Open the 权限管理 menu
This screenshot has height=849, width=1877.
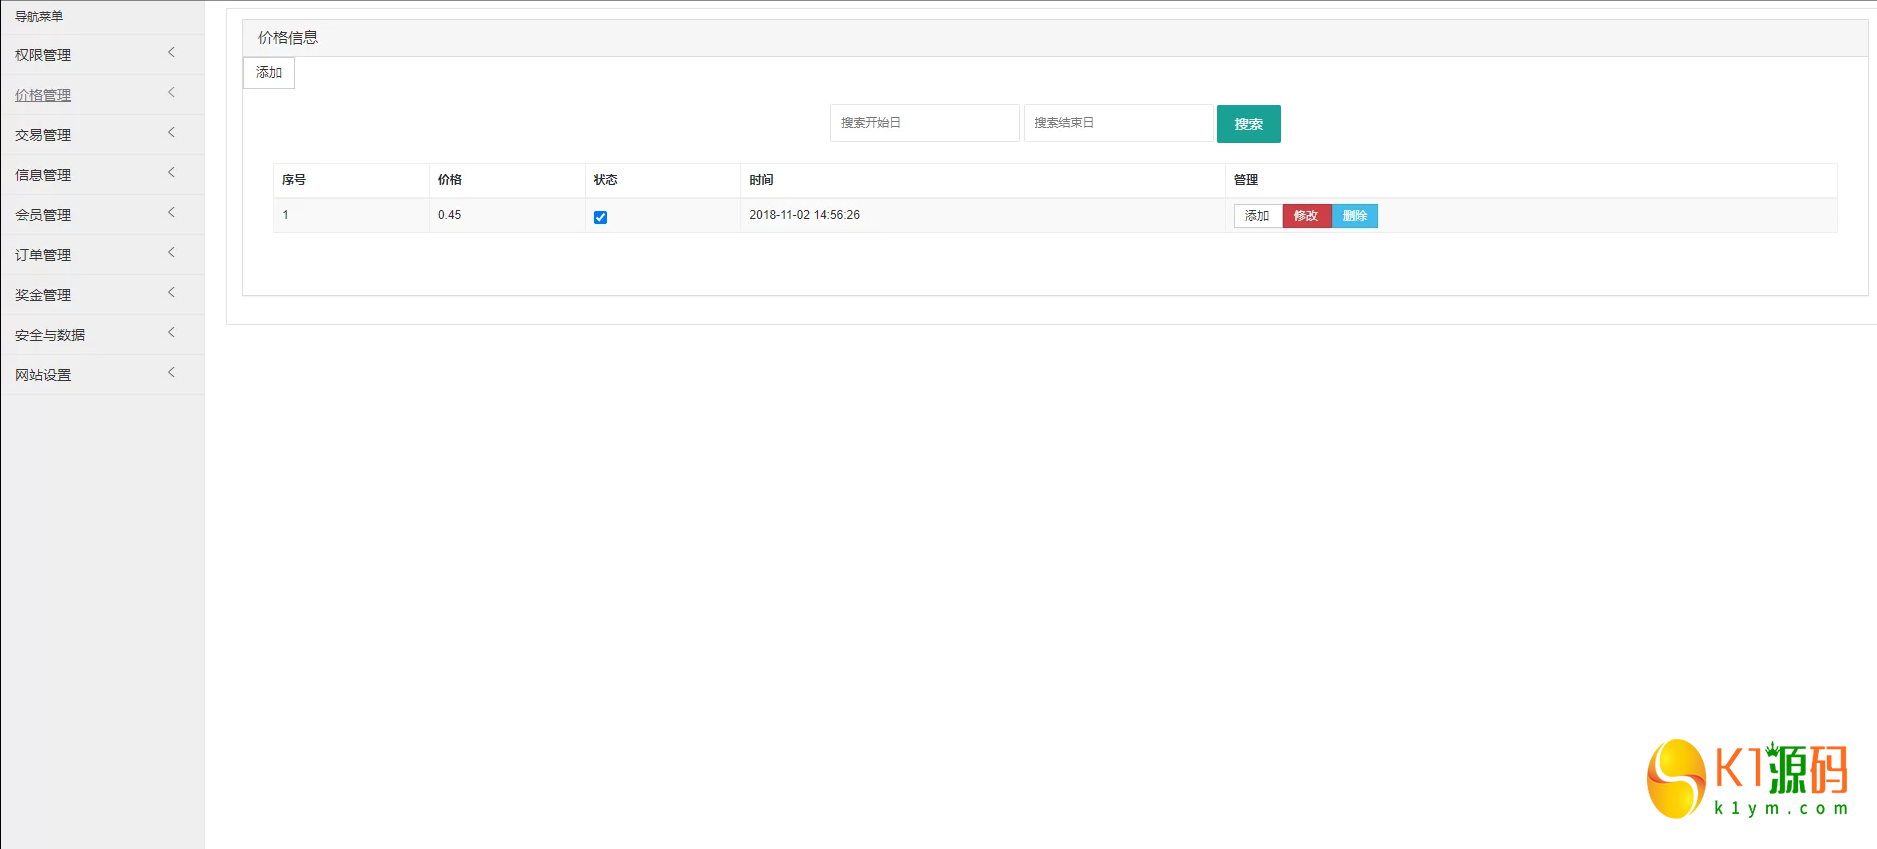(x=102, y=55)
